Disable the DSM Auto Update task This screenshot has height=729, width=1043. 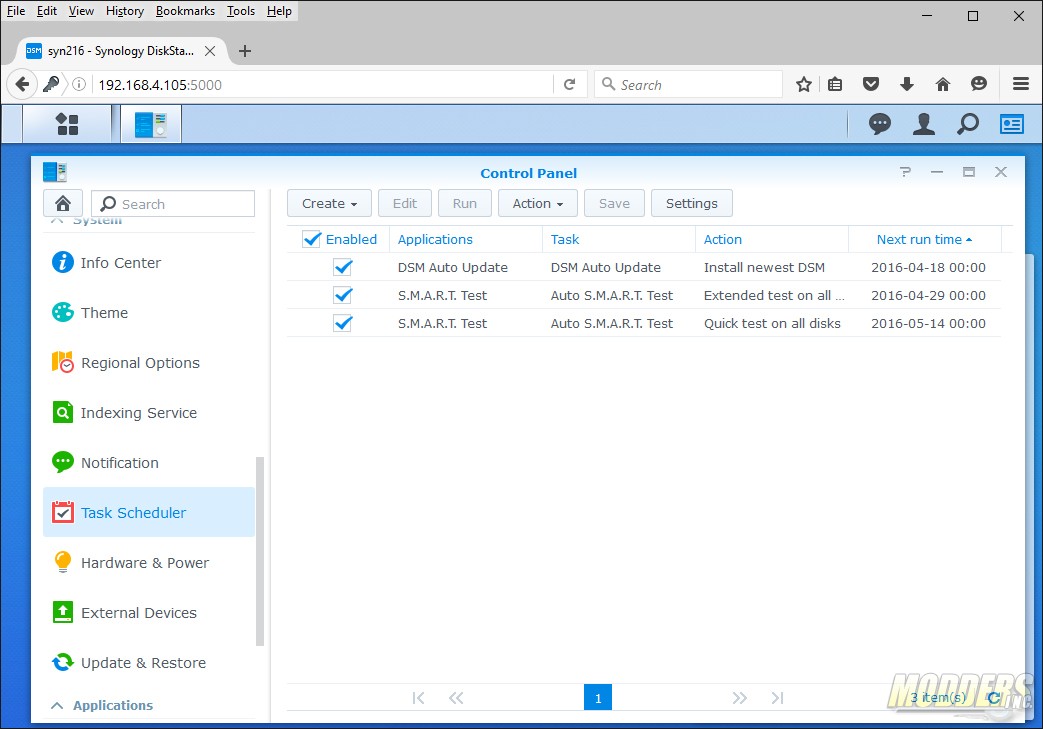pyautogui.click(x=343, y=267)
